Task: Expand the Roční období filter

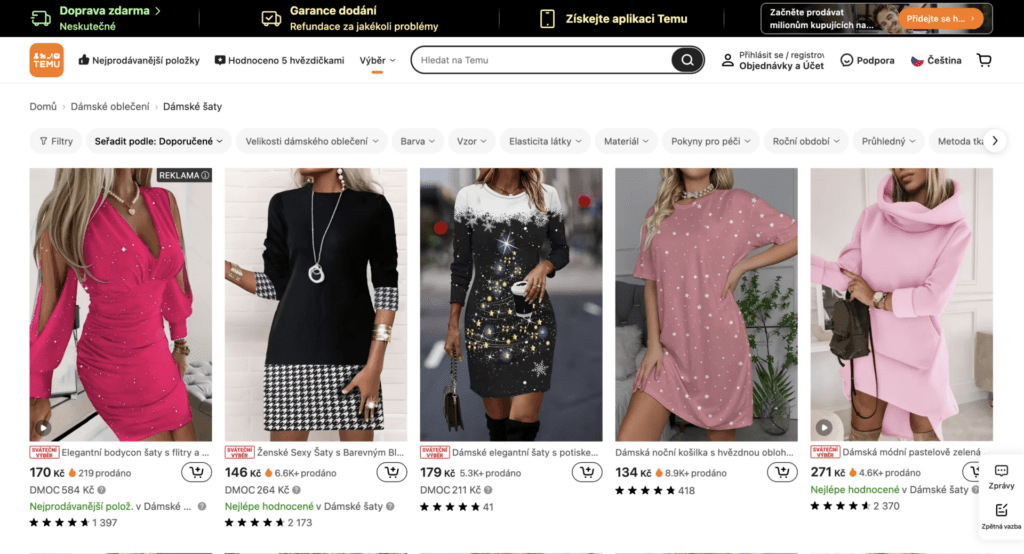Action: point(805,141)
